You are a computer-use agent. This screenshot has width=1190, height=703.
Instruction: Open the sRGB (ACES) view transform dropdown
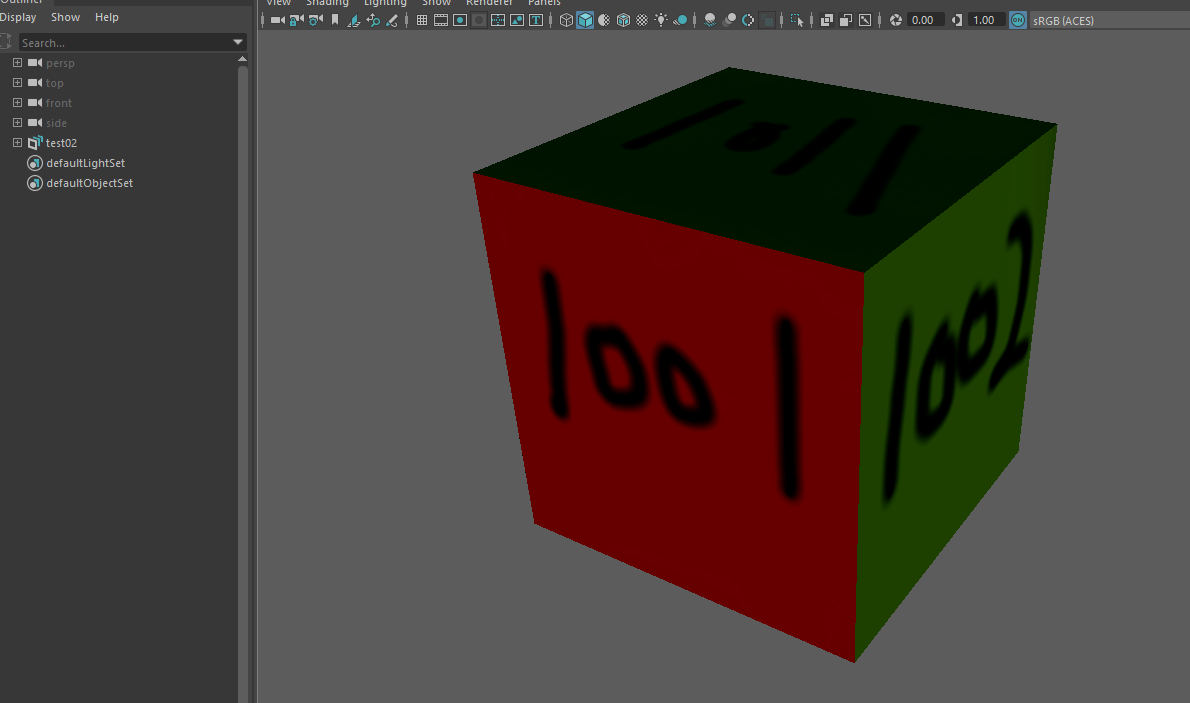point(1063,20)
